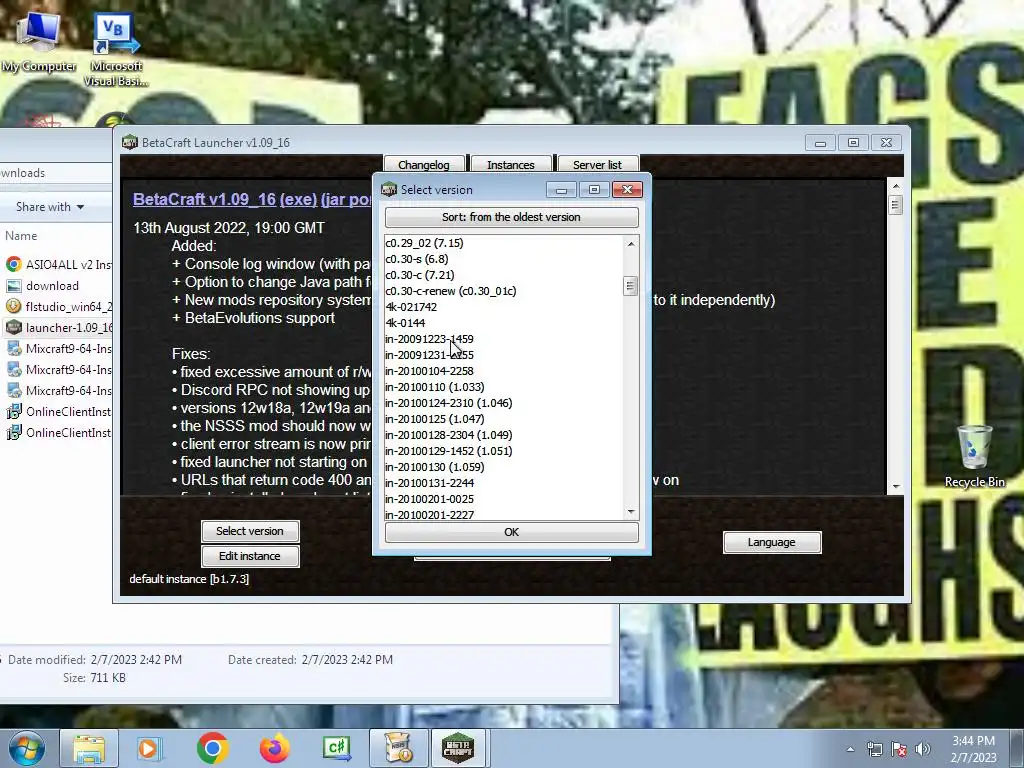
Task: Click version list scrollbar down arrow
Action: coord(631,511)
